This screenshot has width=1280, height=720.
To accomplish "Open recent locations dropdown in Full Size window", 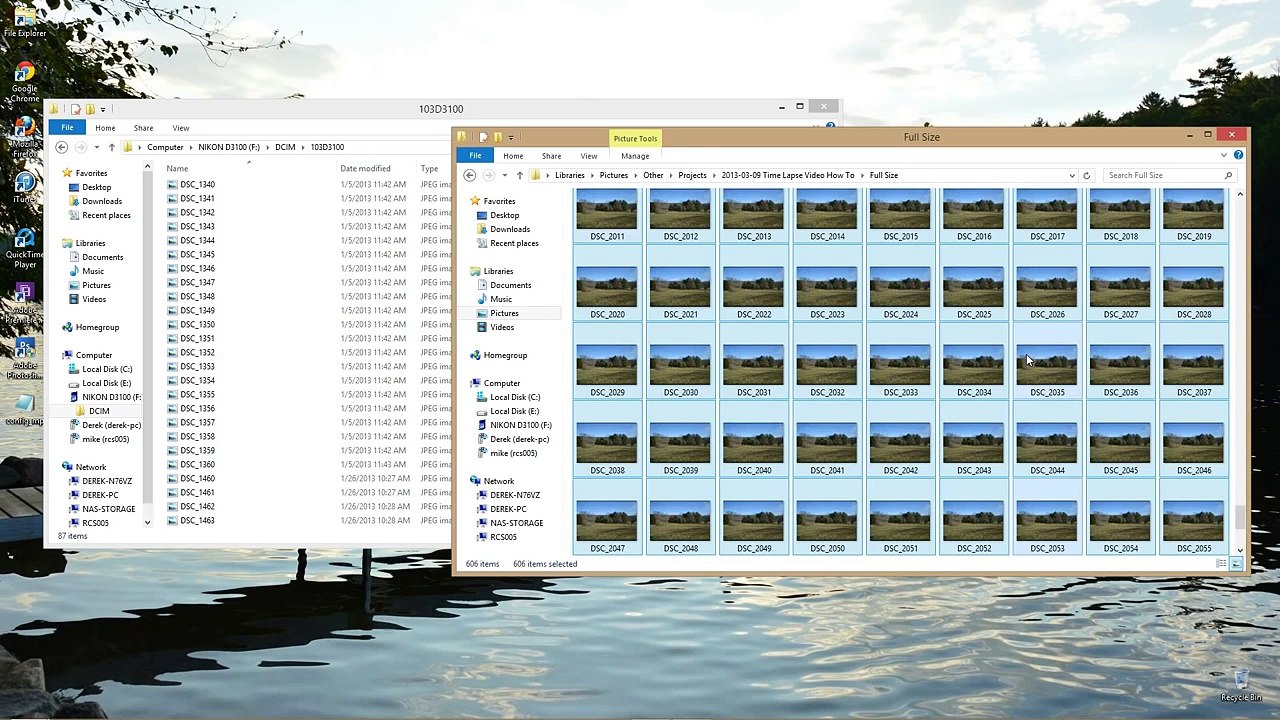I will coord(504,175).
